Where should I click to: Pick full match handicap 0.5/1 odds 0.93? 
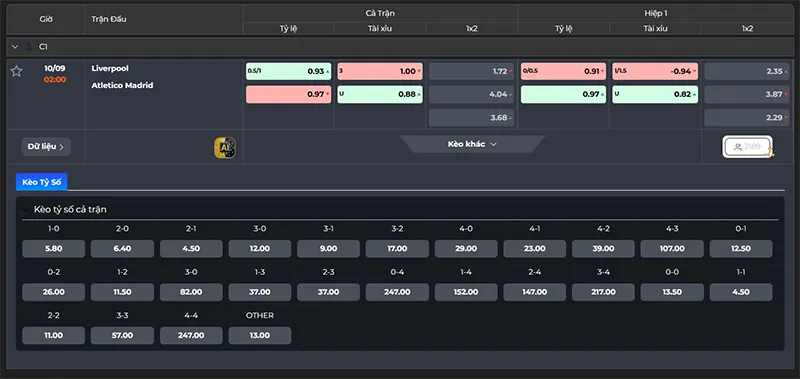pos(288,71)
